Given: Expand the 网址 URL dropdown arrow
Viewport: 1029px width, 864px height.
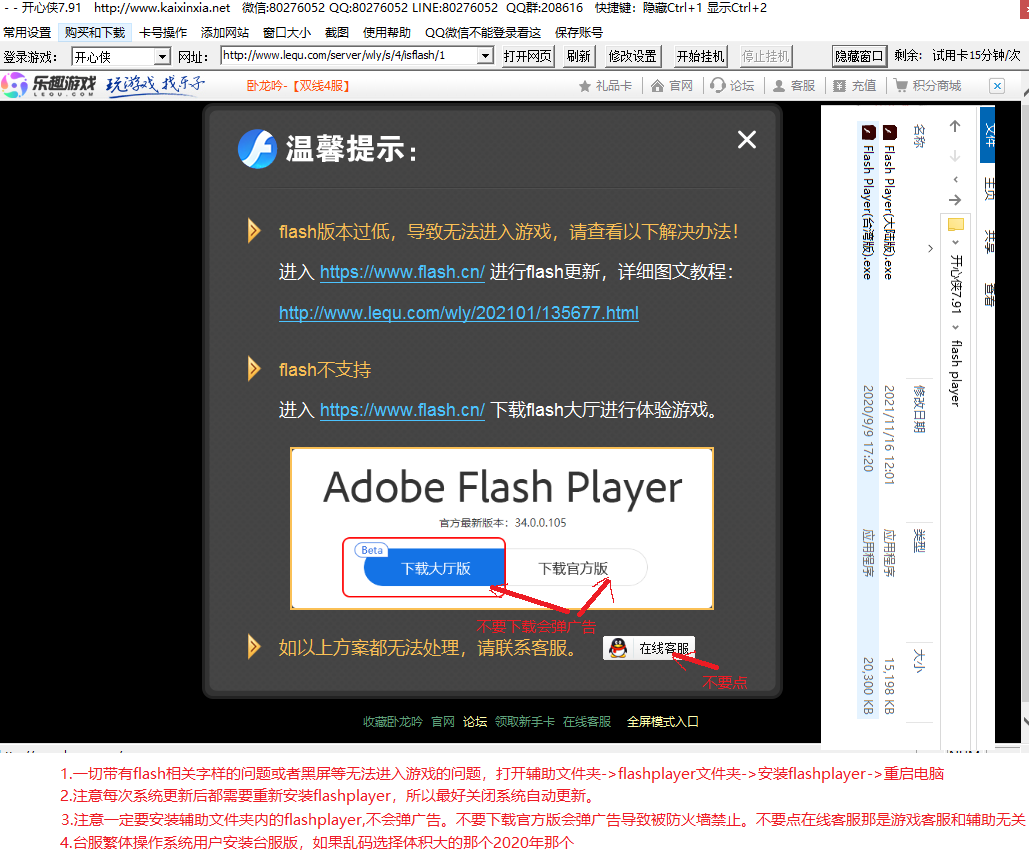Looking at the screenshot, I should (485, 56).
